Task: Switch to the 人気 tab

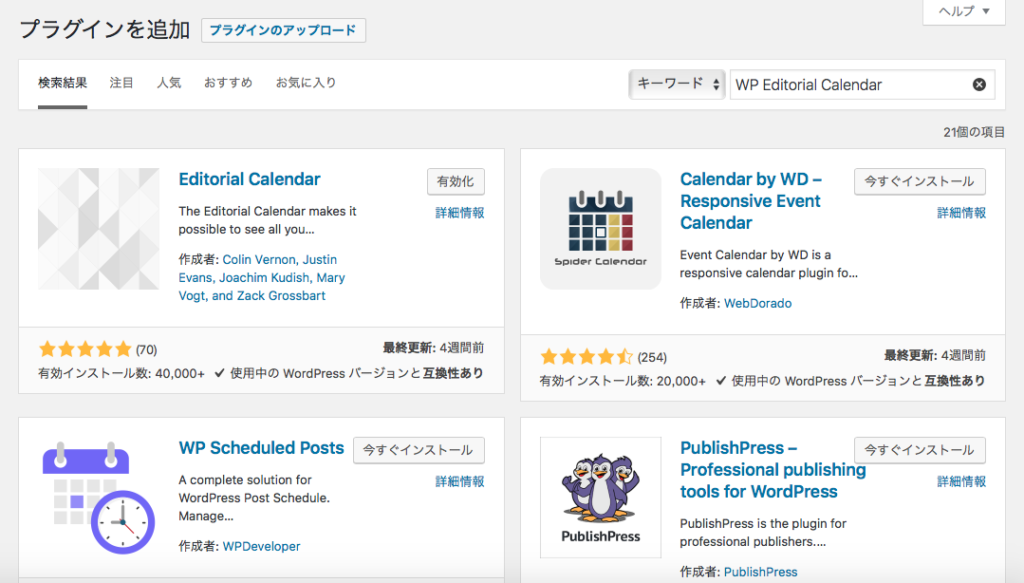Action: (169, 83)
